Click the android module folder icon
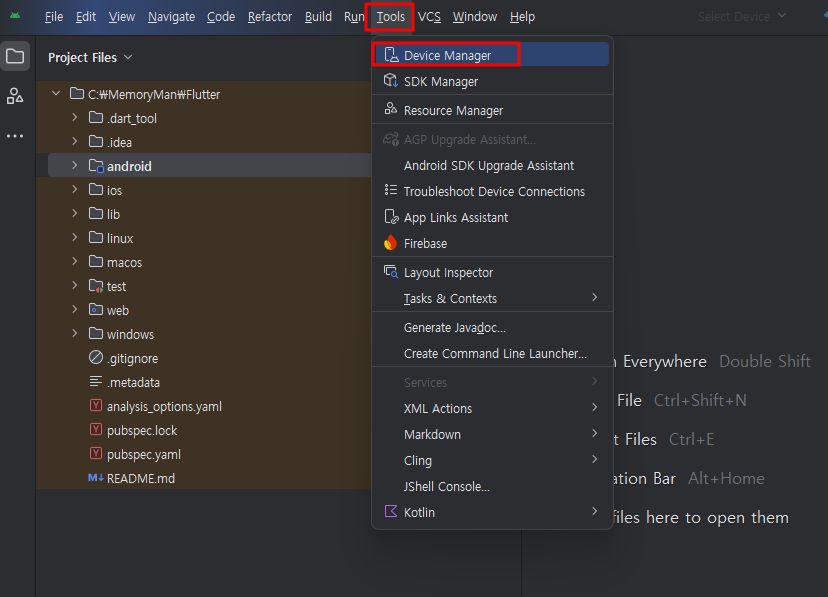This screenshot has height=597, width=828. coord(96,166)
